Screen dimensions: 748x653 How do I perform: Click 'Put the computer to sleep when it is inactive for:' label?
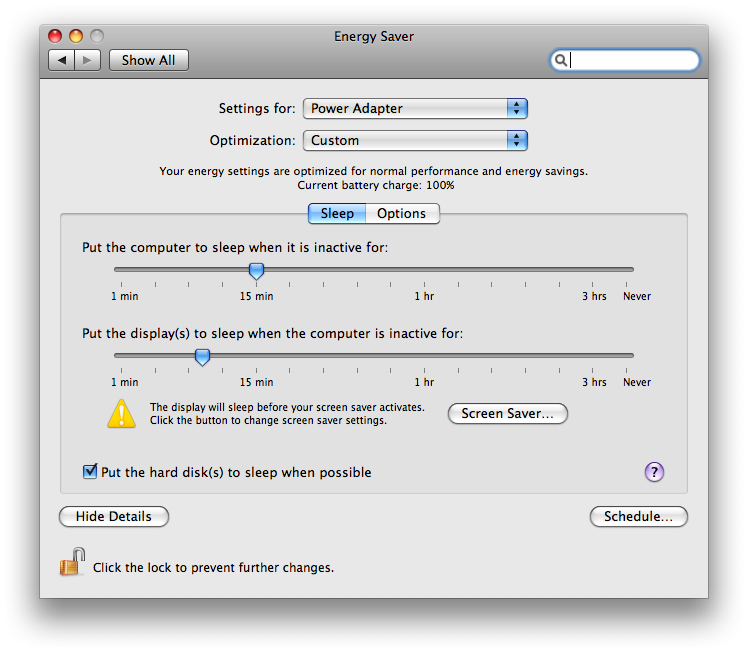235,248
